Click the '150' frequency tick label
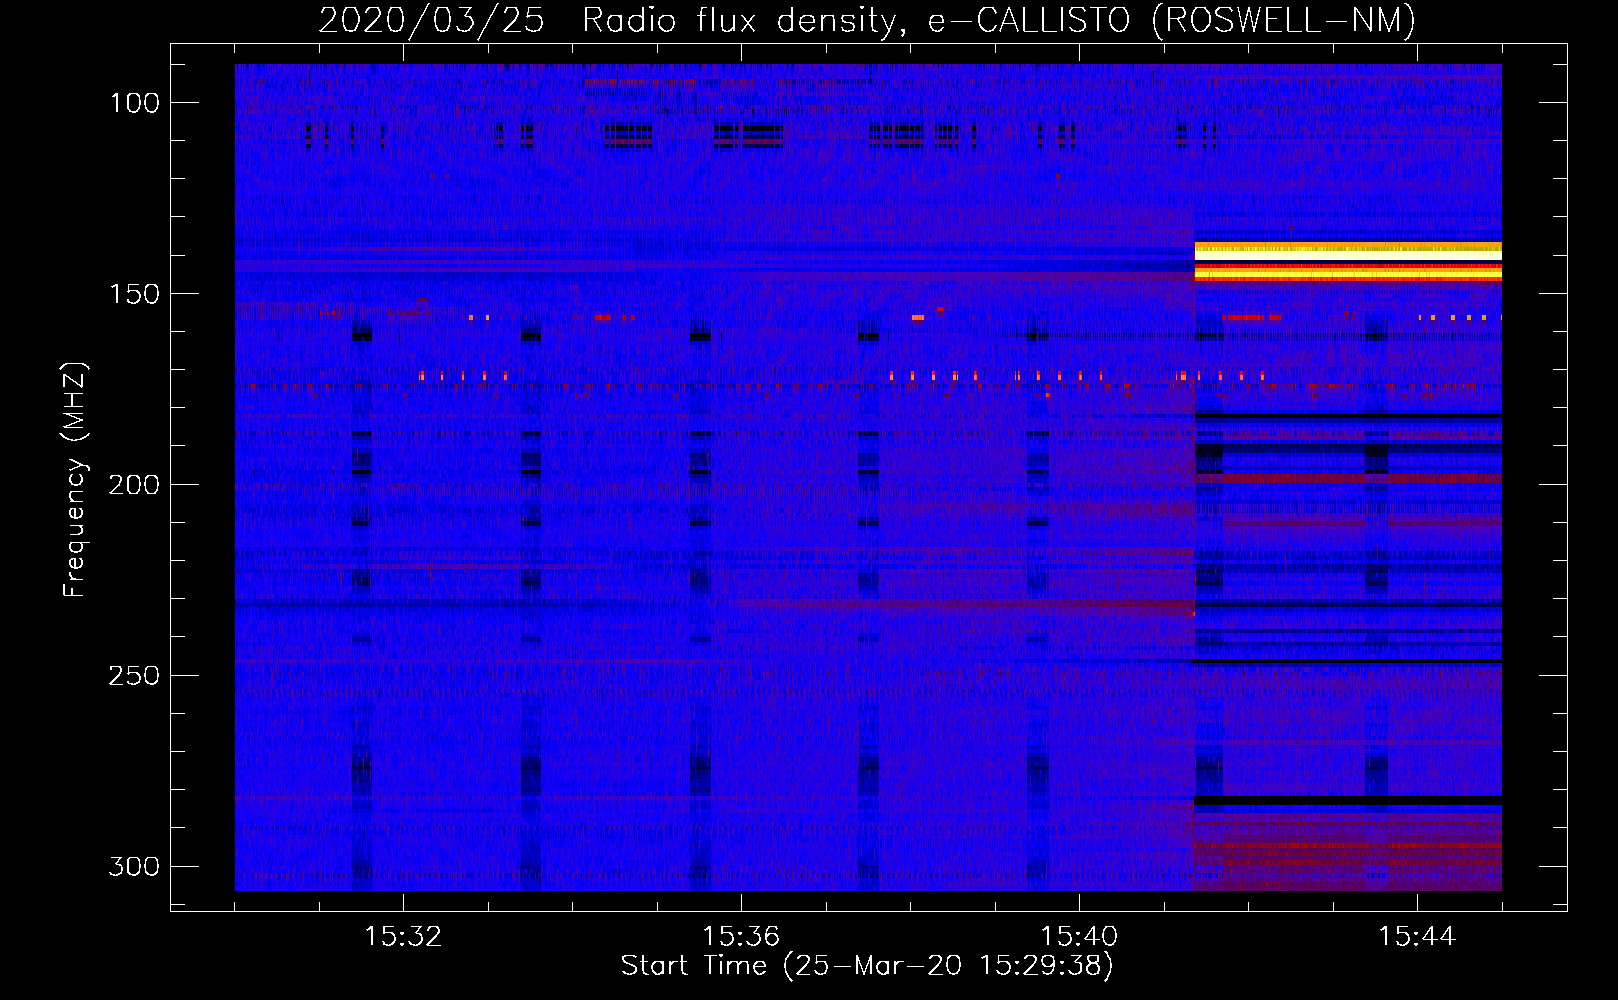Viewport: 1618px width, 1000px height. point(135,294)
